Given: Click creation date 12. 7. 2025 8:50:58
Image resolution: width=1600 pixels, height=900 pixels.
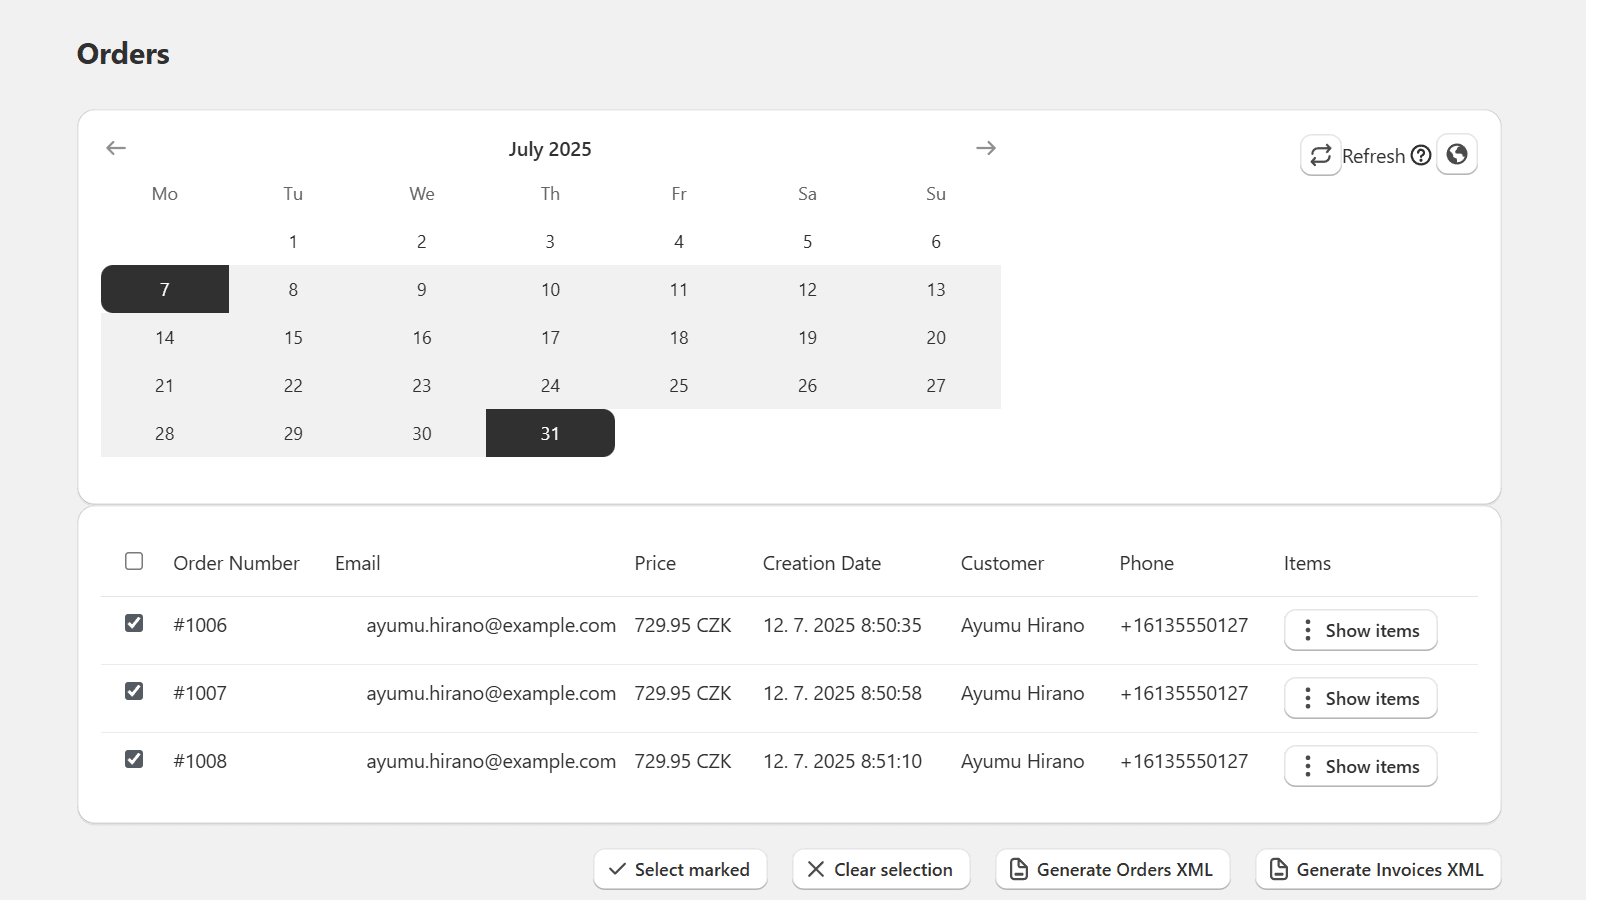Looking at the screenshot, I should [842, 693].
